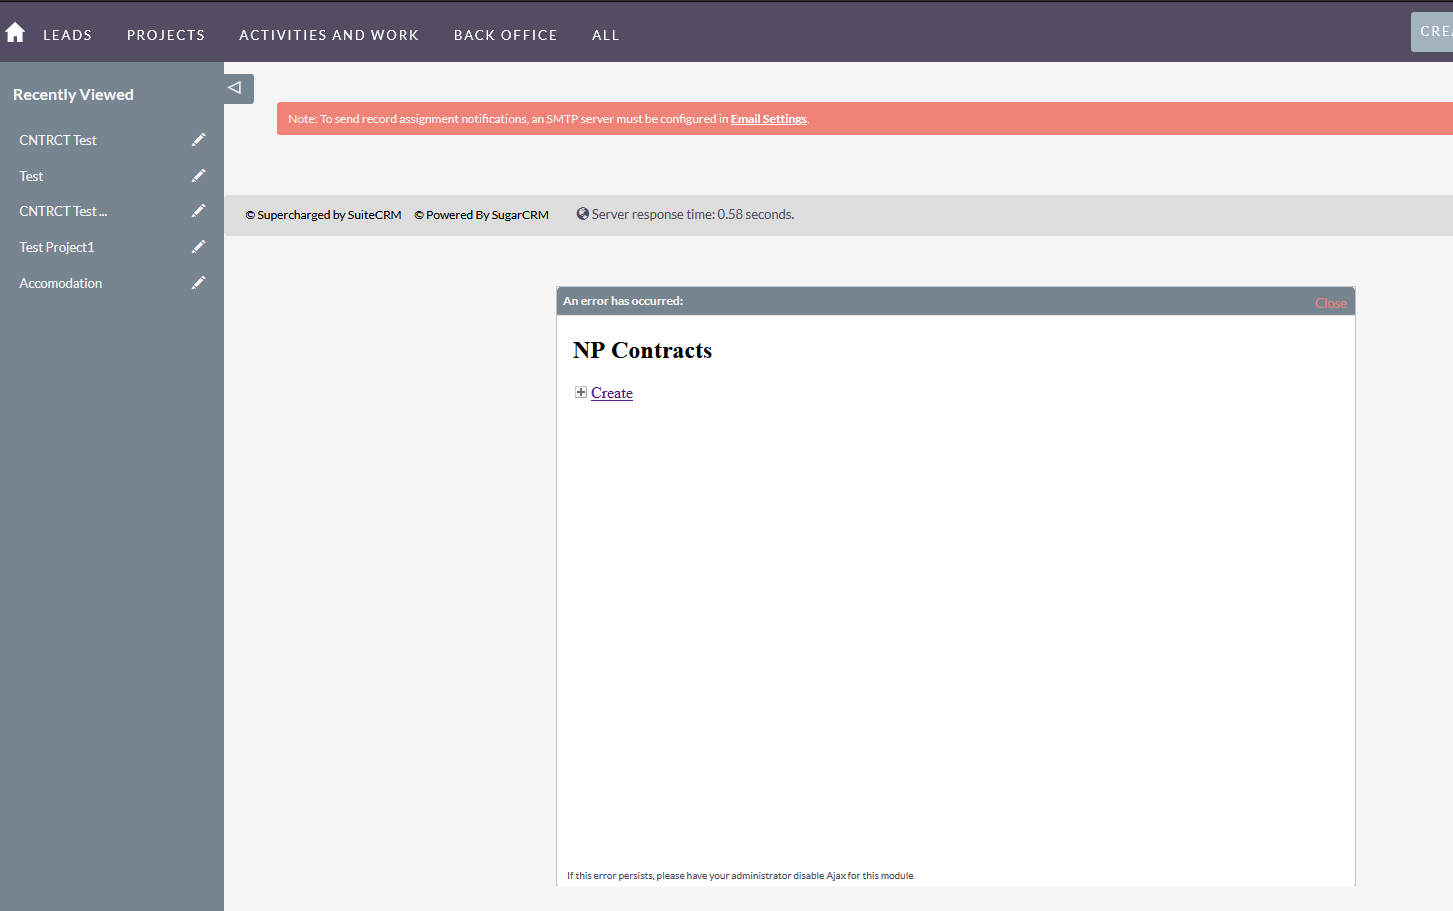Close the error dialog

1330,303
